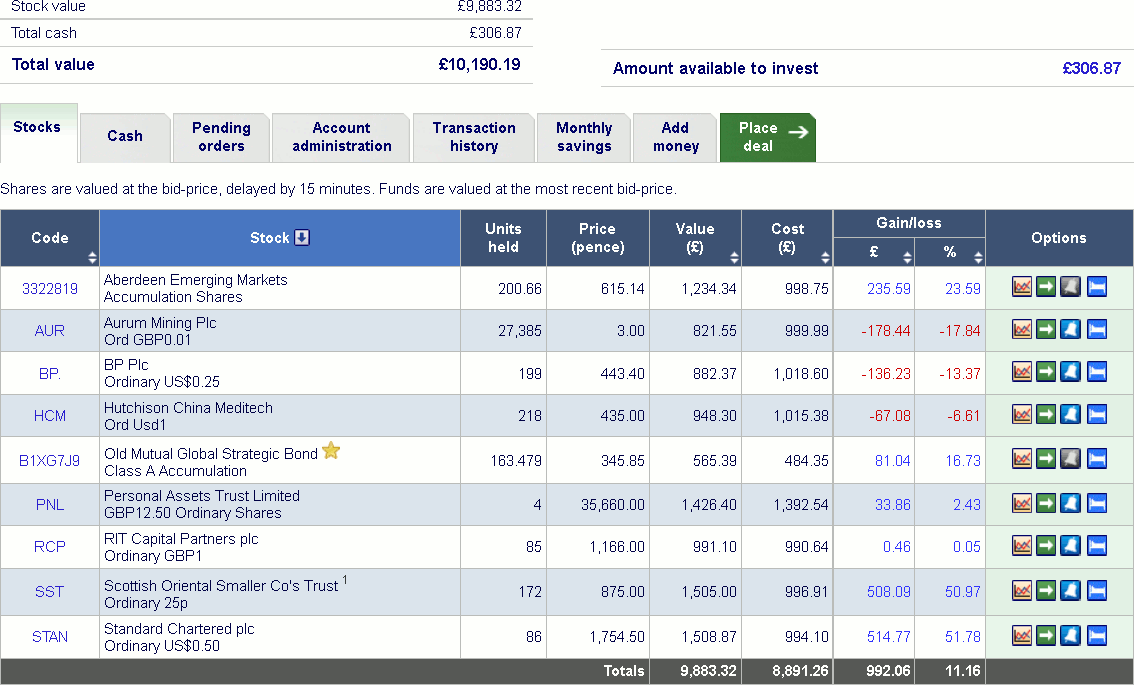The width and height of the screenshot is (1134, 685).
Task: Open price chart icon for Aberdeen Emerging Markets
Action: pyautogui.click(x=1021, y=287)
